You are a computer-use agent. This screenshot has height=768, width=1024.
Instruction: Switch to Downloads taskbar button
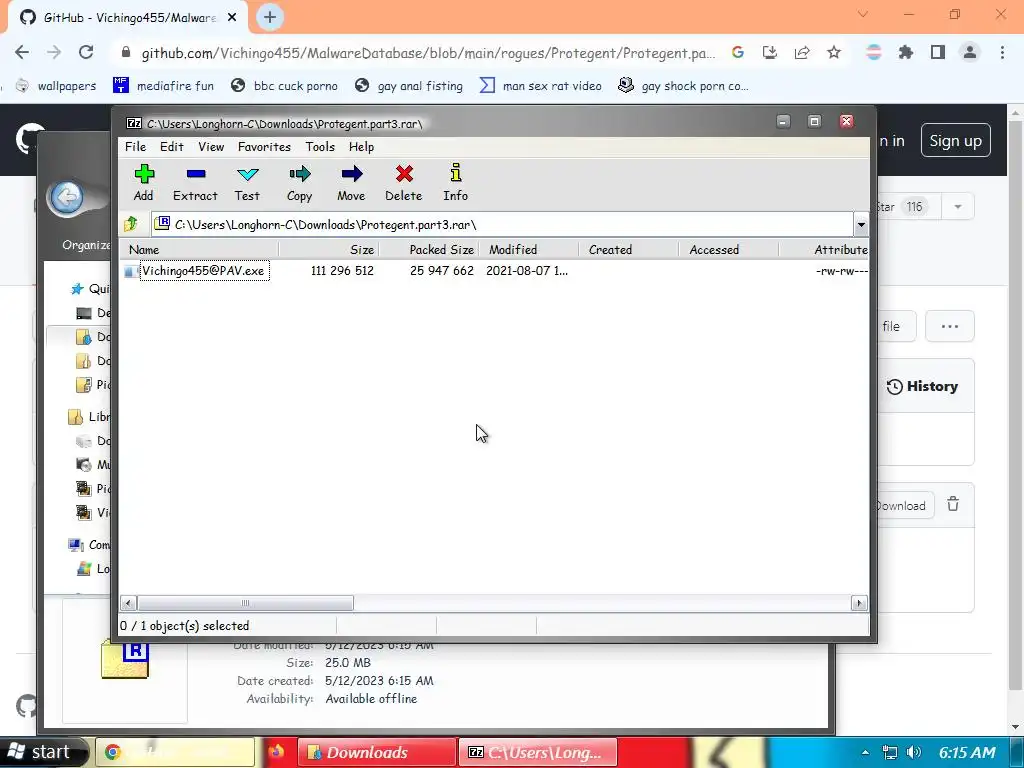[377, 752]
